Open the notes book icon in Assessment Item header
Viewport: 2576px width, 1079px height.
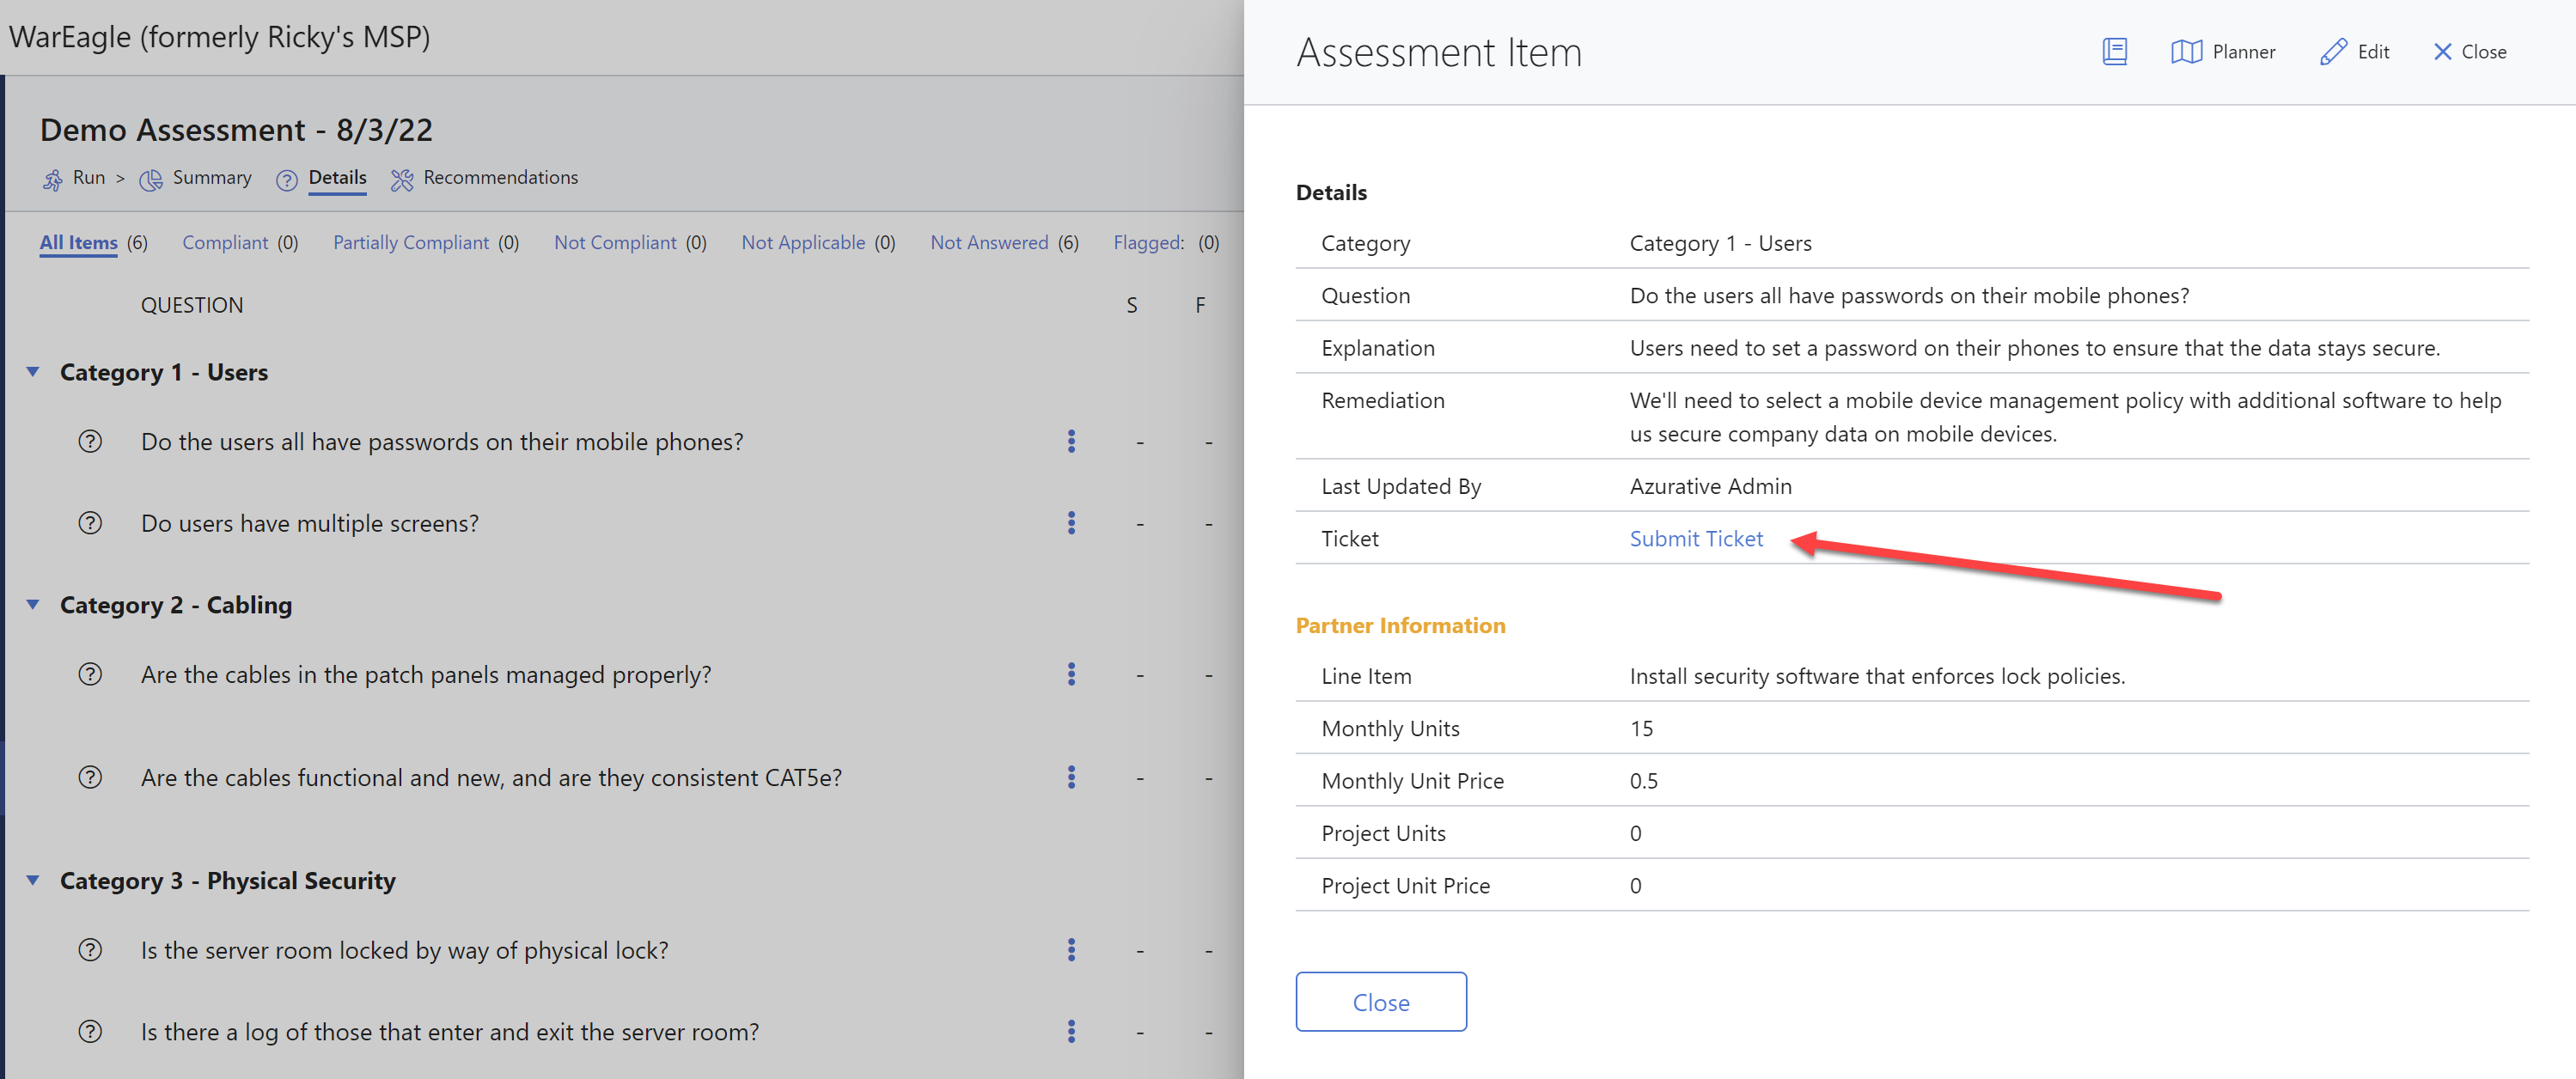(x=2114, y=52)
